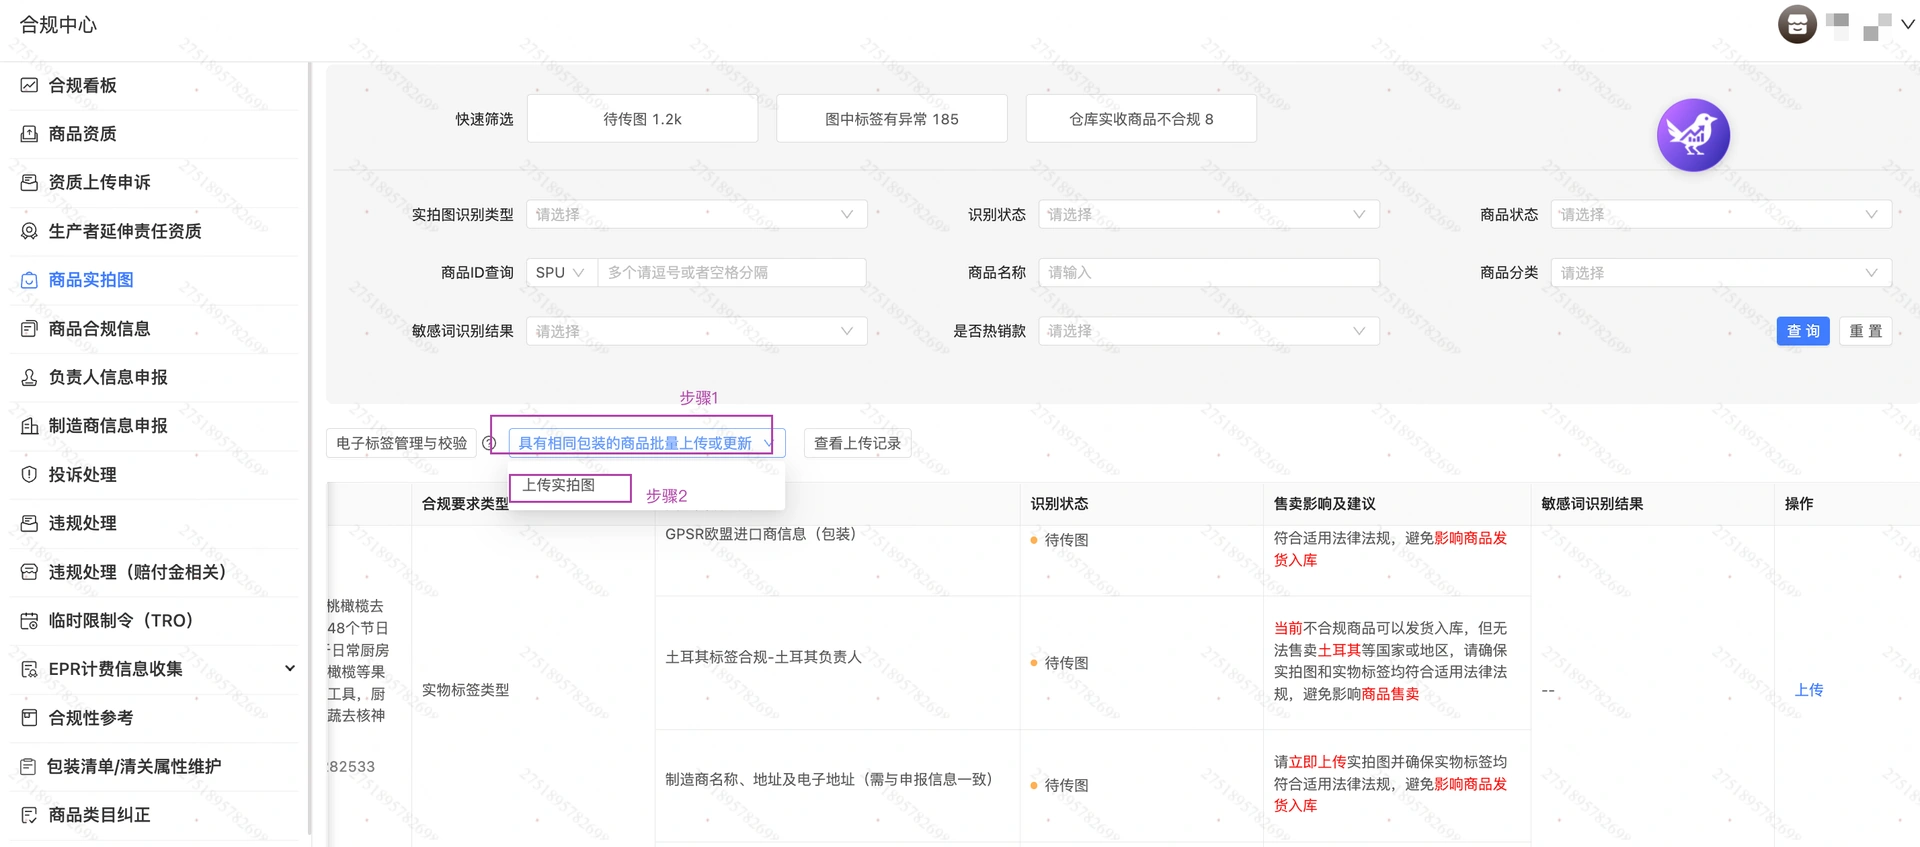The width and height of the screenshot is (1920, 847).
Task: Open the 敏感词识别结果 dropdown
Action: click(x=696, y=331)
